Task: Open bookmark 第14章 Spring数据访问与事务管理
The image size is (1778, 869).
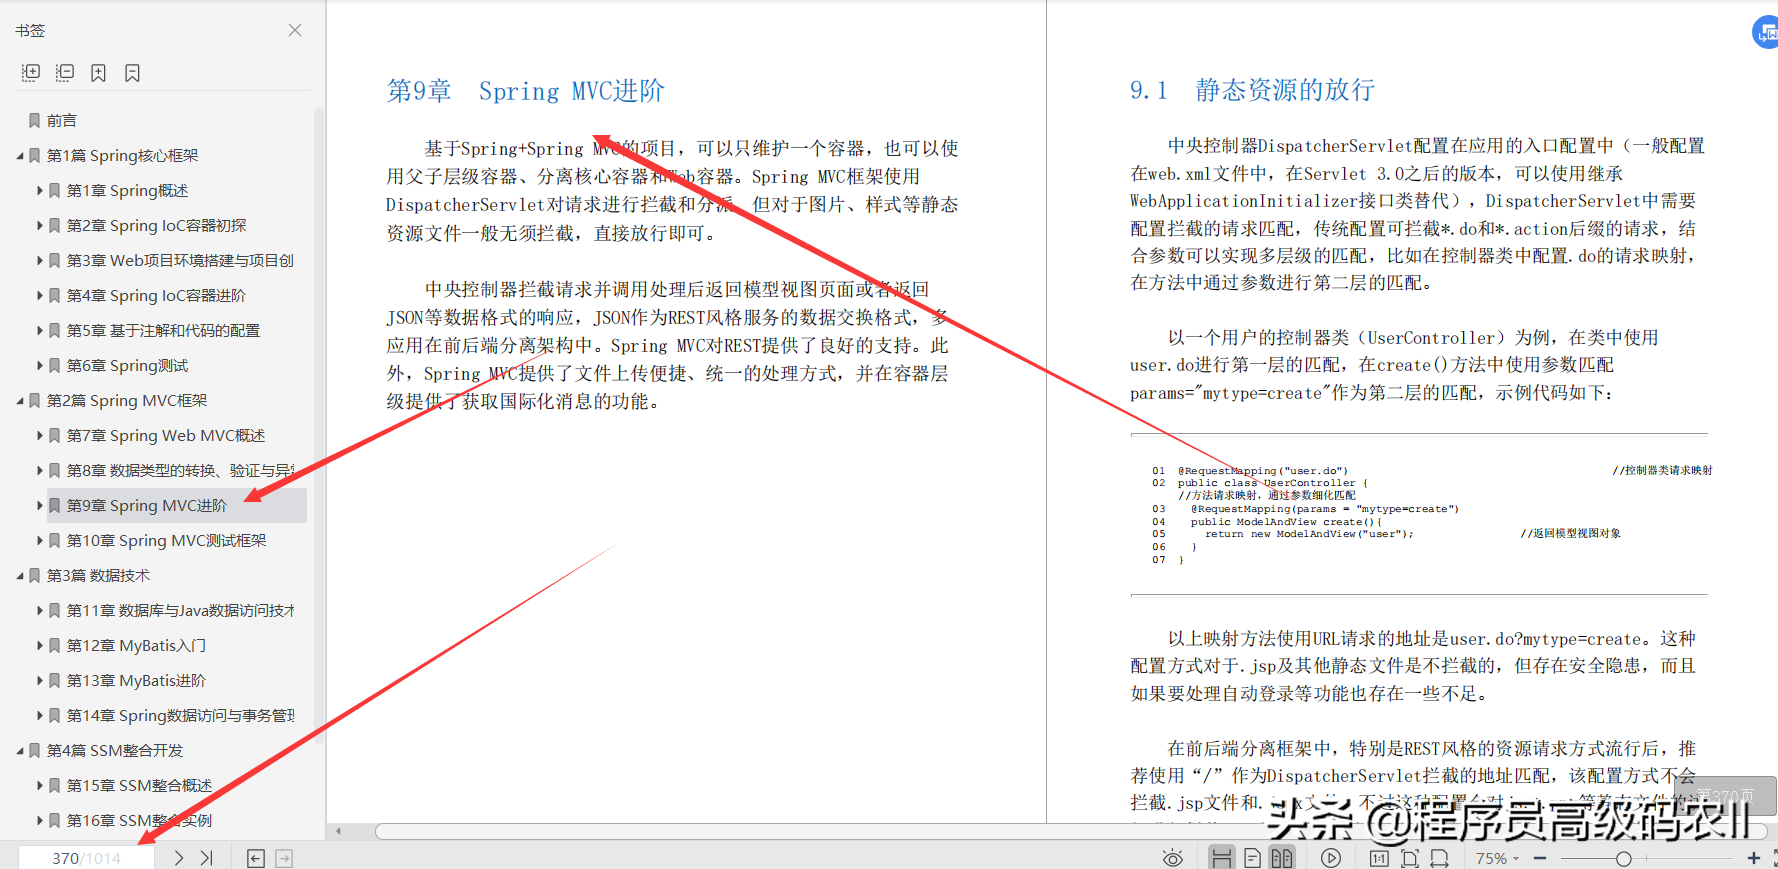Action: tap(180, 715)
